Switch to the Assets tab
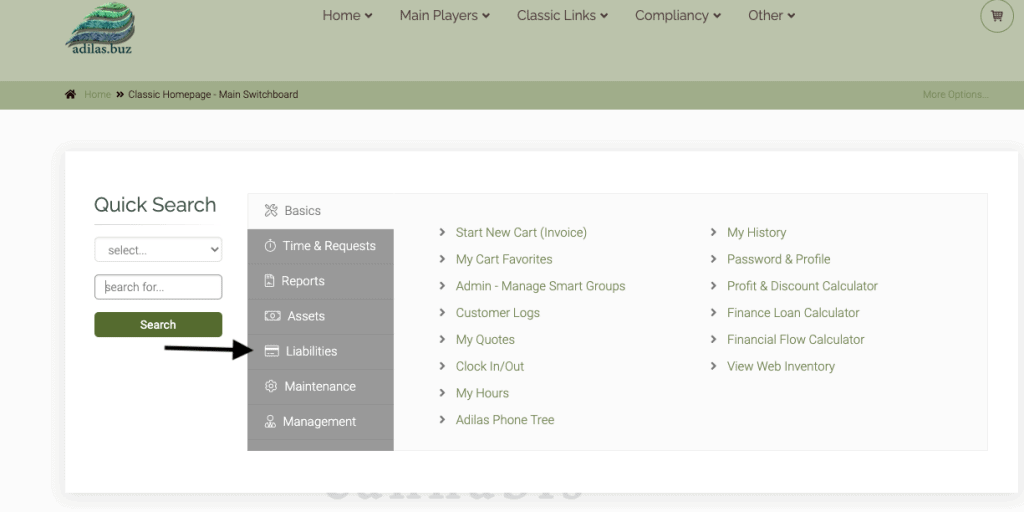 tap(321, 317)
